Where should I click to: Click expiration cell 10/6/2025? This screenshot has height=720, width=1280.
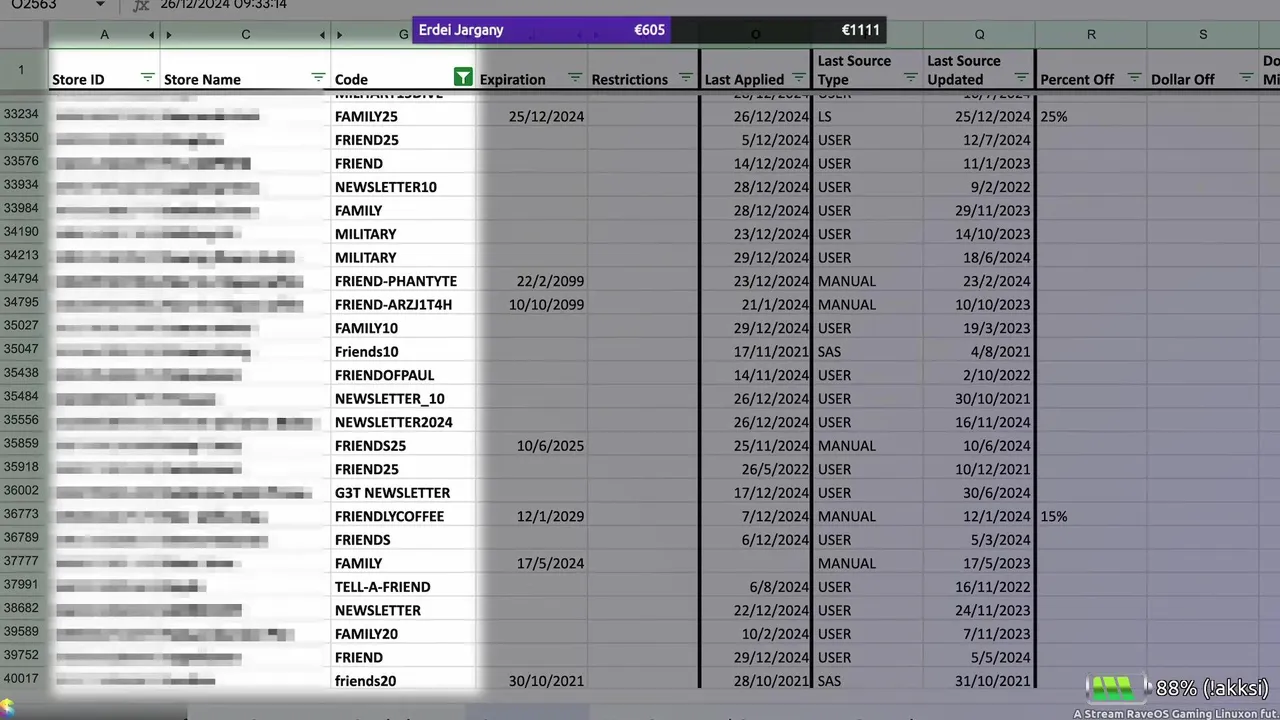point(532,445)
